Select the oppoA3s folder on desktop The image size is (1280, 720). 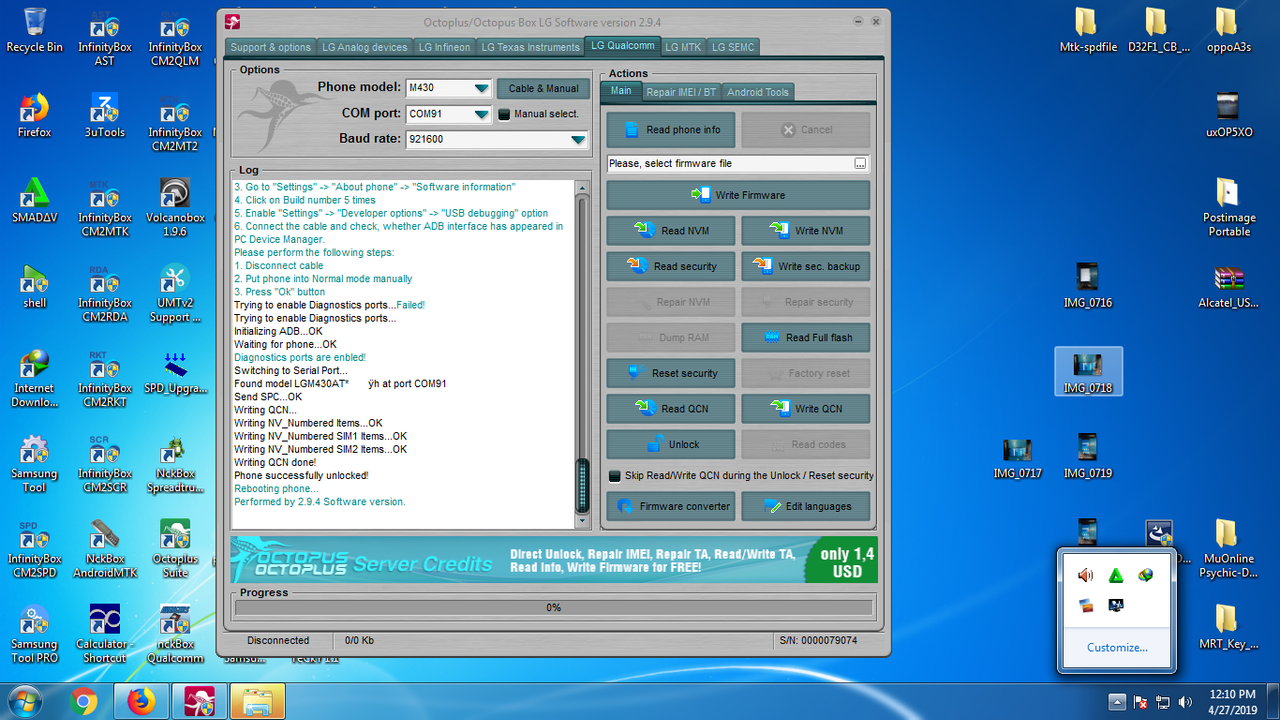[1227, 30]
